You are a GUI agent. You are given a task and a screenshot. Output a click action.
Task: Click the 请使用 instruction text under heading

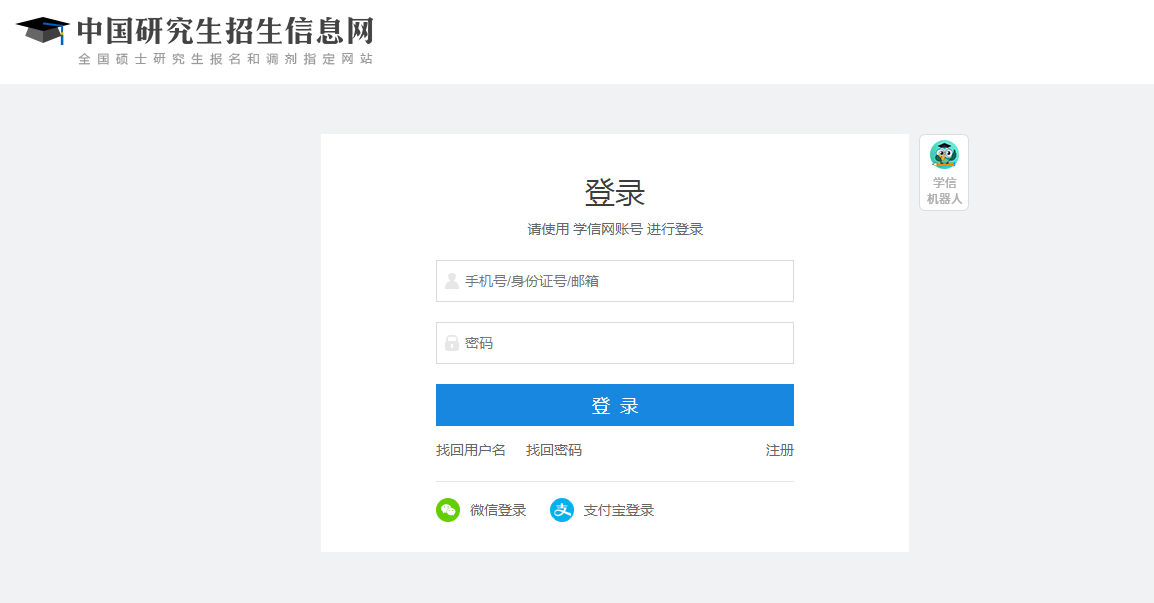pyautogui.click(x=548, y=229)
